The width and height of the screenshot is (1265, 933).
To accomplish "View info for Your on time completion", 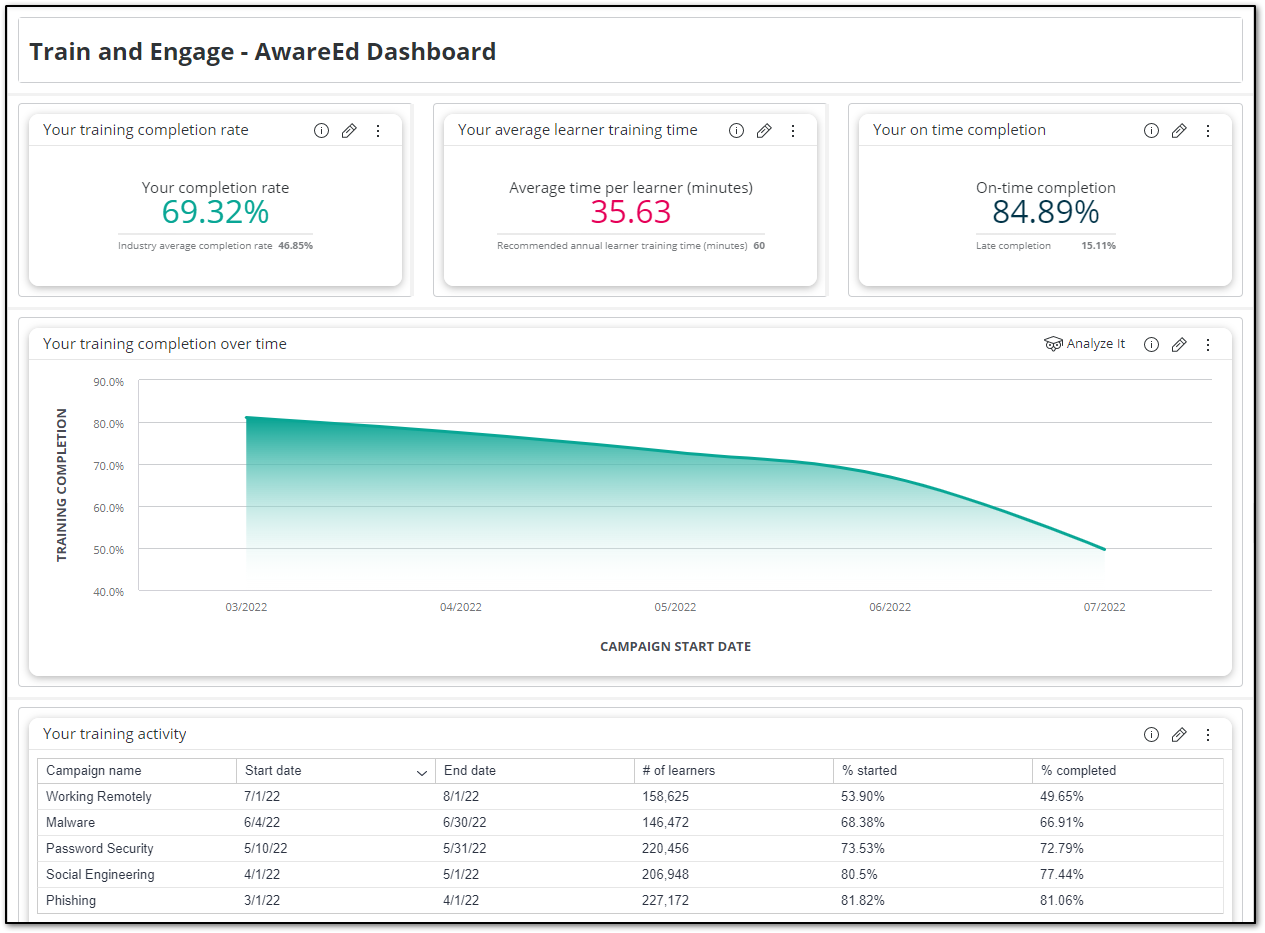I will coord(1151,130).
